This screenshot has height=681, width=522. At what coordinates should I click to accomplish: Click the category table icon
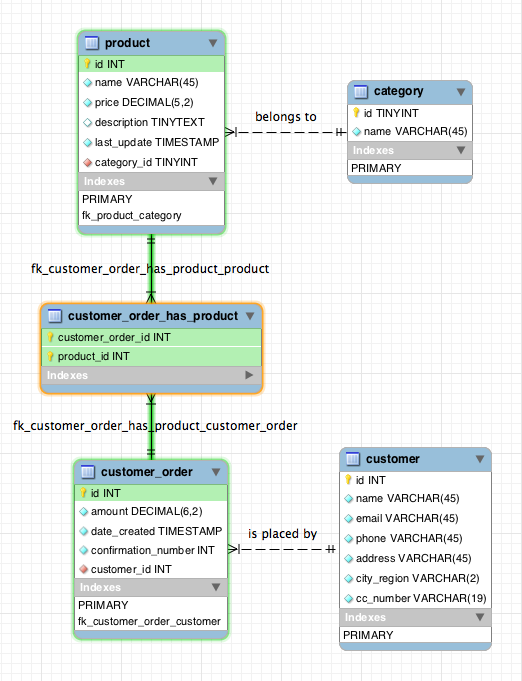click(x=361, y=92)
